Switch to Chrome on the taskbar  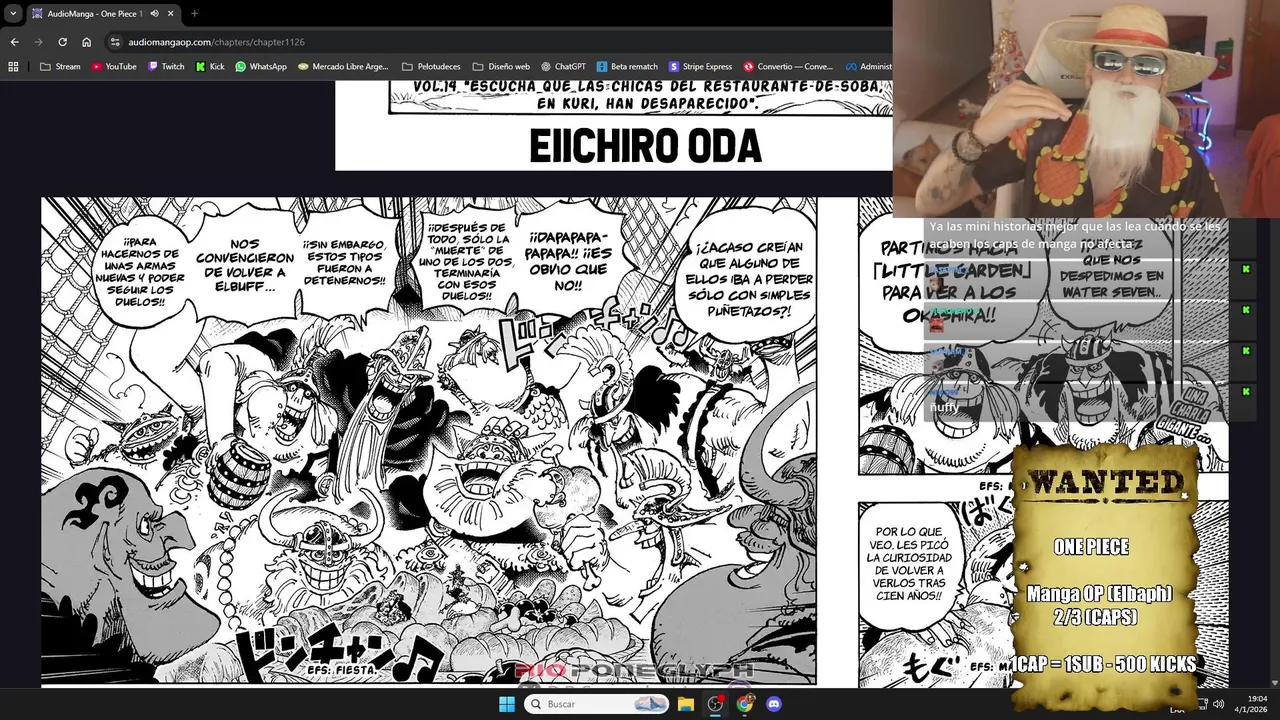744,704
